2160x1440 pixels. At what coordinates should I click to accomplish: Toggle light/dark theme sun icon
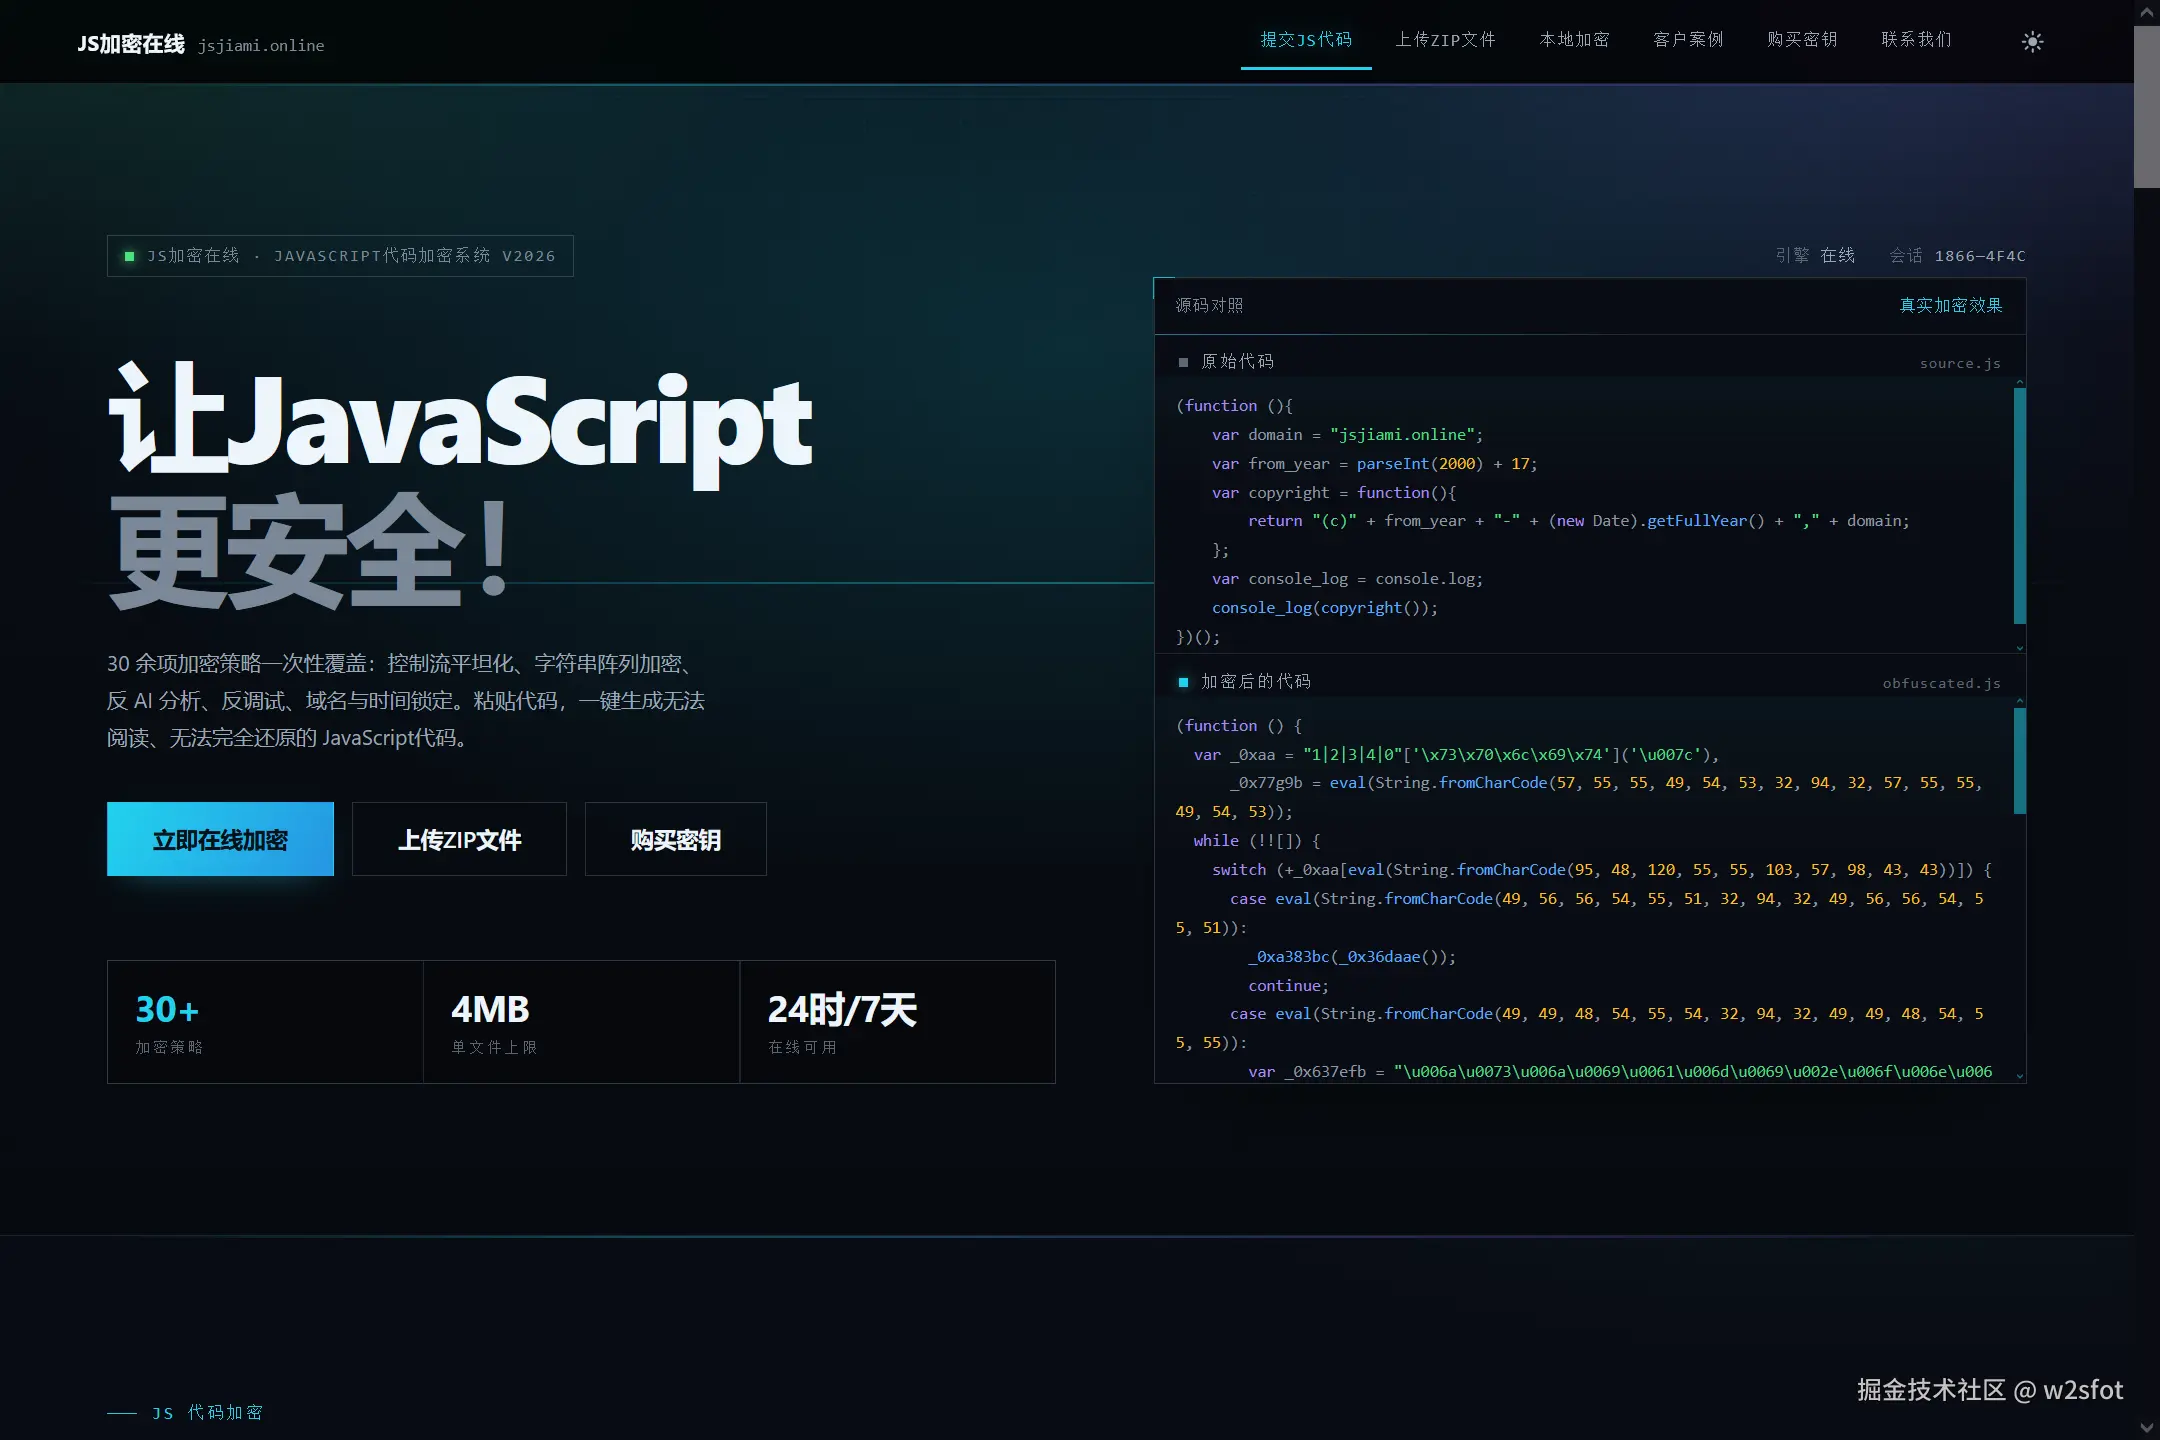pyautogui.click(x=2032, y=42)
